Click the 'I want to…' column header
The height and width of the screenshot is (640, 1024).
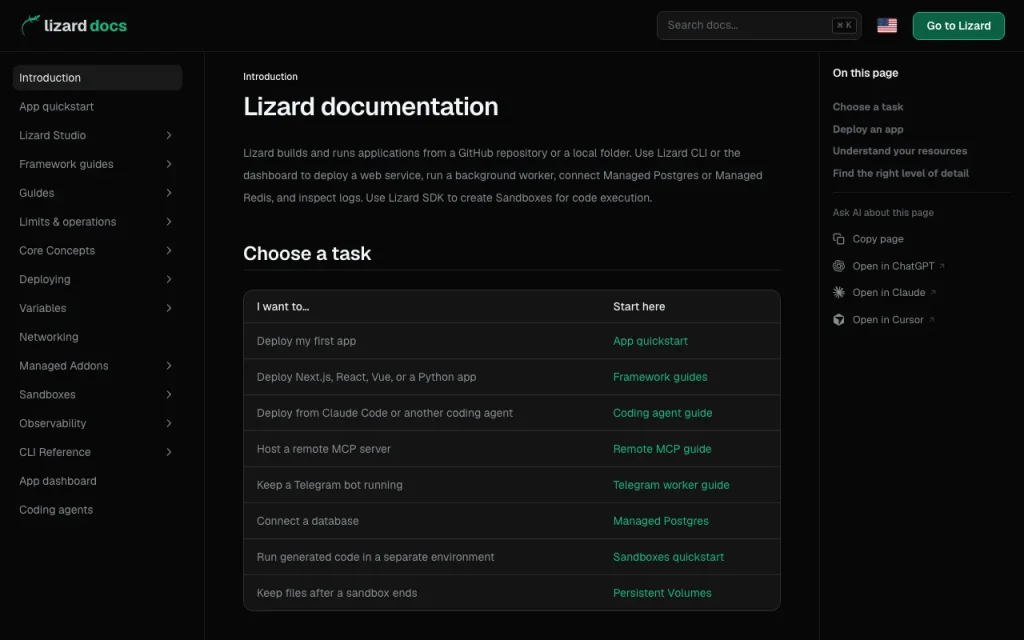coord(283,306)
